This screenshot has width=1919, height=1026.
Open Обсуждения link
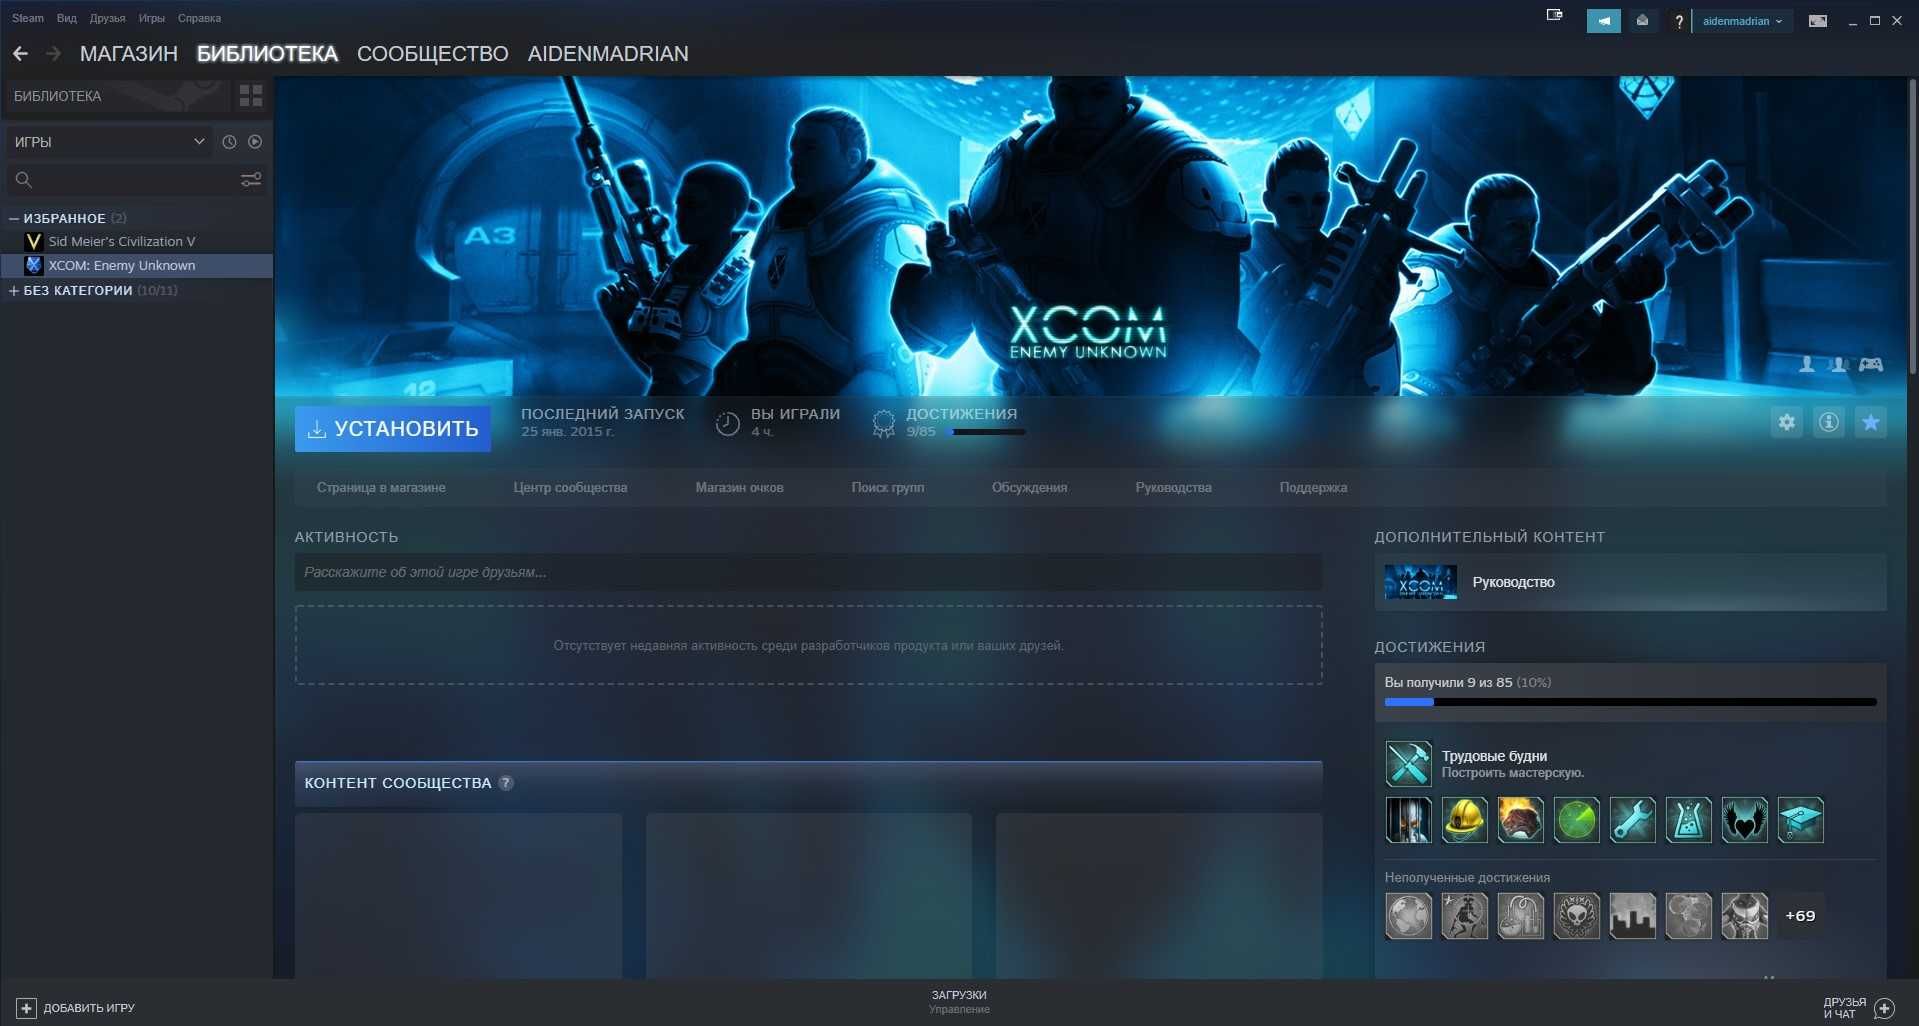(1029, 488)
